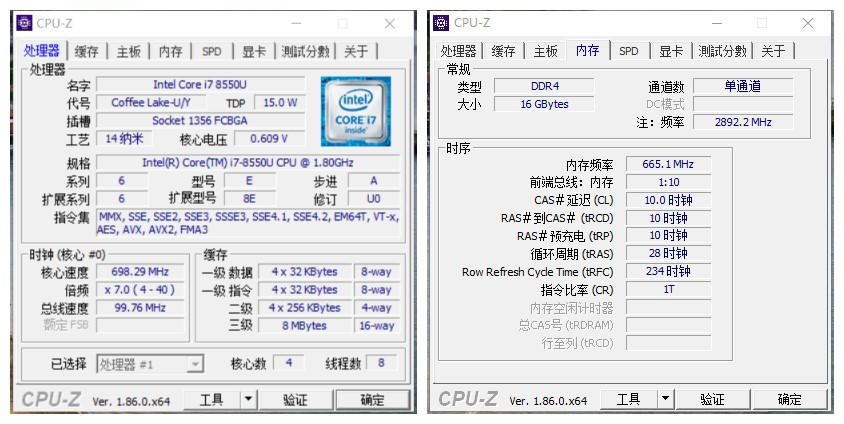Click CAS latency value 10.0 时钟

click(x=668, y=200)
